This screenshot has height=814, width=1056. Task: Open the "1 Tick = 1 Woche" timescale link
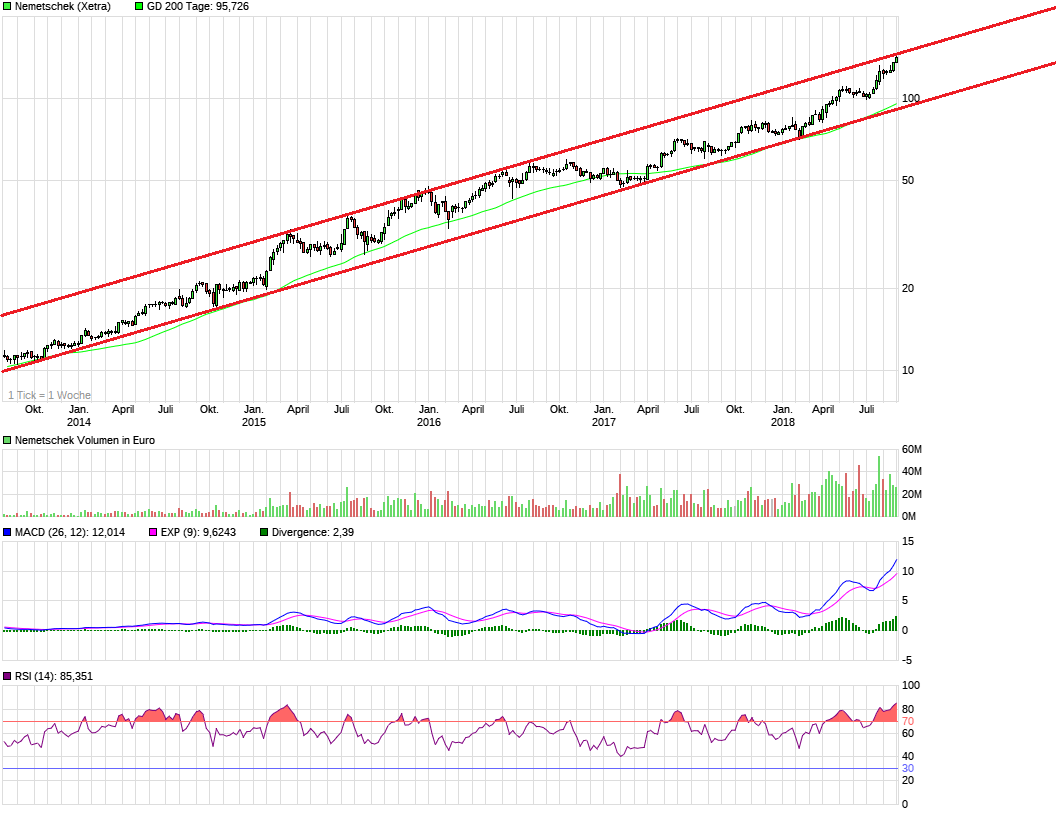pos(47,395)
